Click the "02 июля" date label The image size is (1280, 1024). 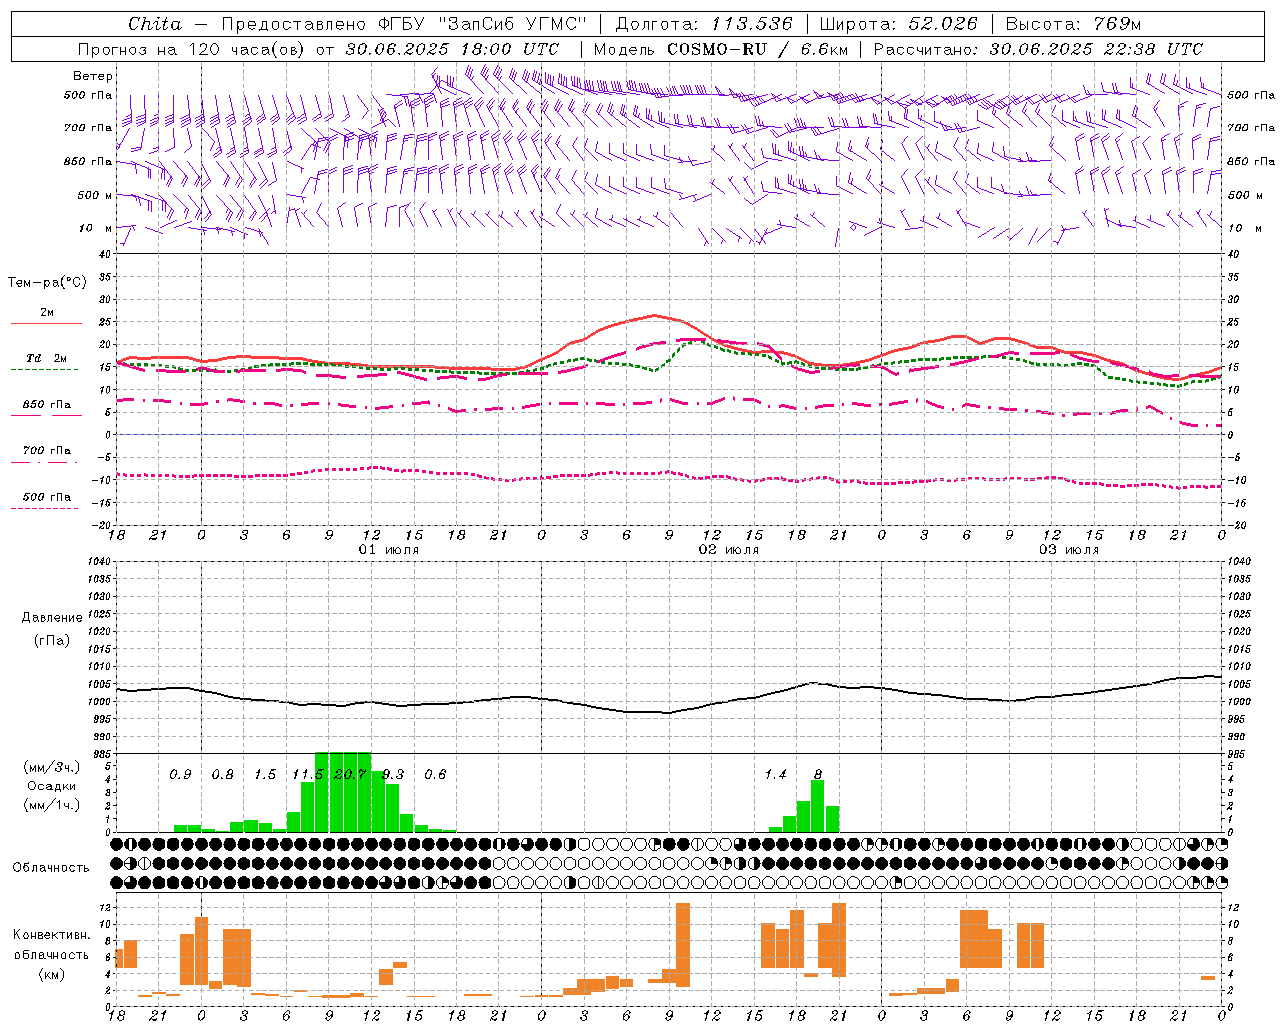click(728, 550)
